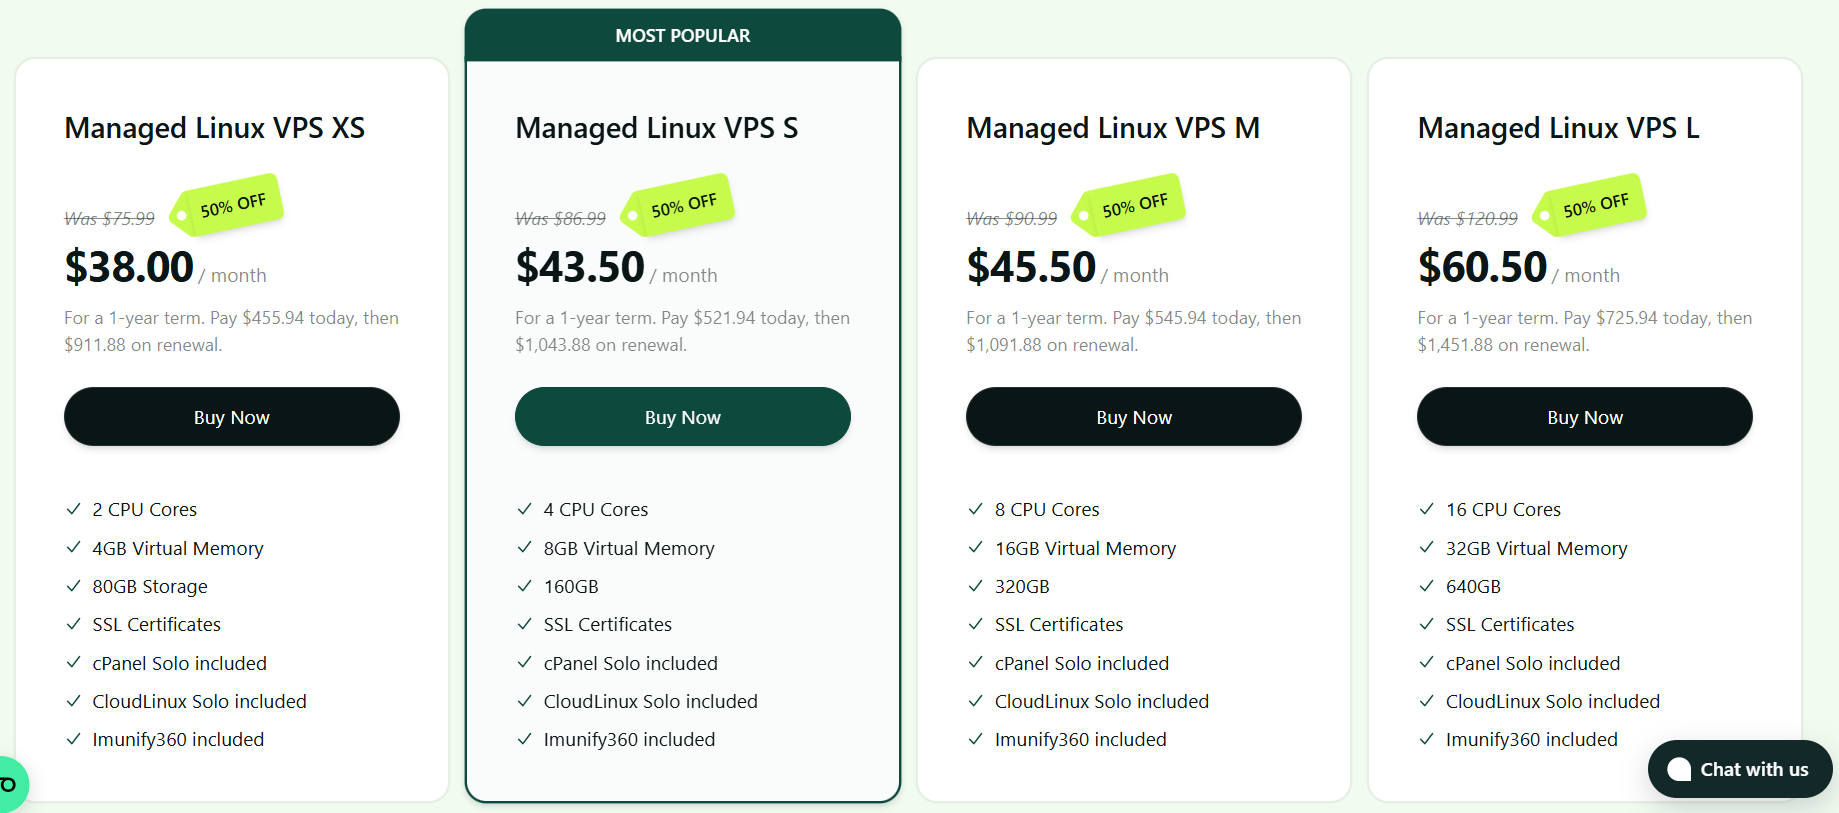The width and height of the screenshot is (1839, 813).
Task: Select Buy Now under Managed Linux VPS L
Action: (x=1584, y=417)
